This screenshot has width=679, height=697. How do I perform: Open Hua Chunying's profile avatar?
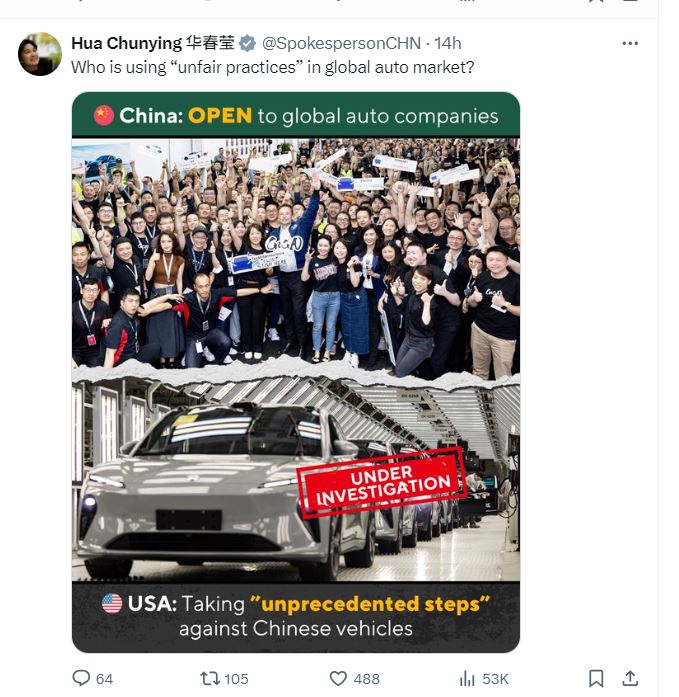[x=40, y=54]
